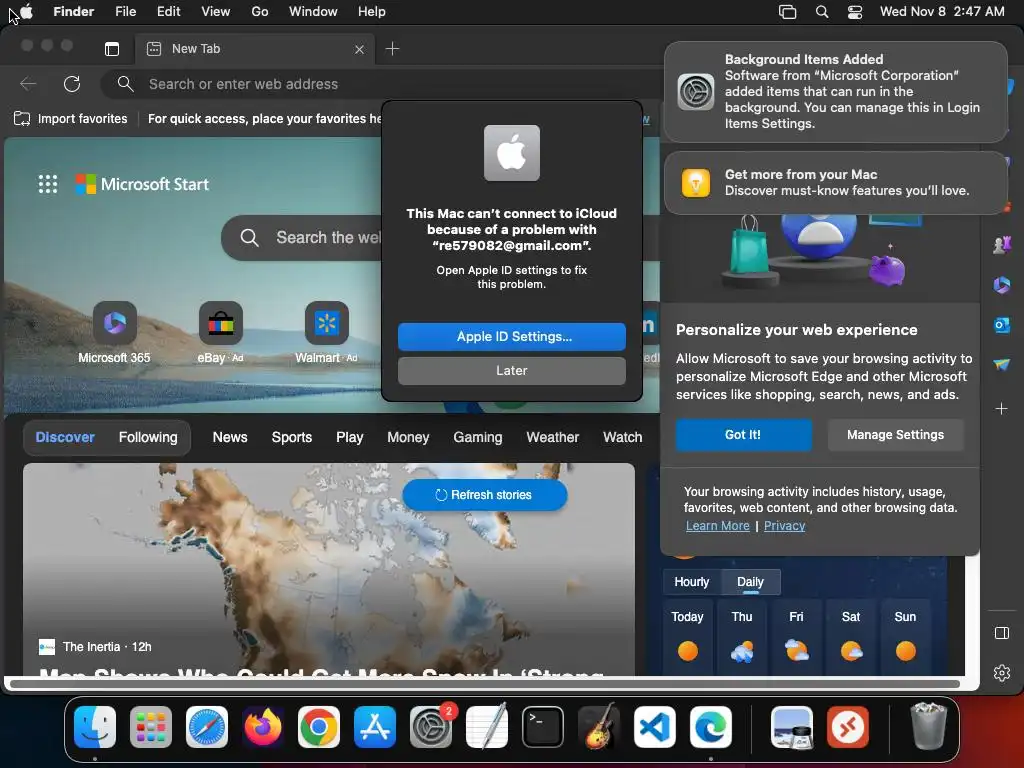Open the Learn More link
This screenshot has width=1024, height=768.
click(x=718, y=526)
